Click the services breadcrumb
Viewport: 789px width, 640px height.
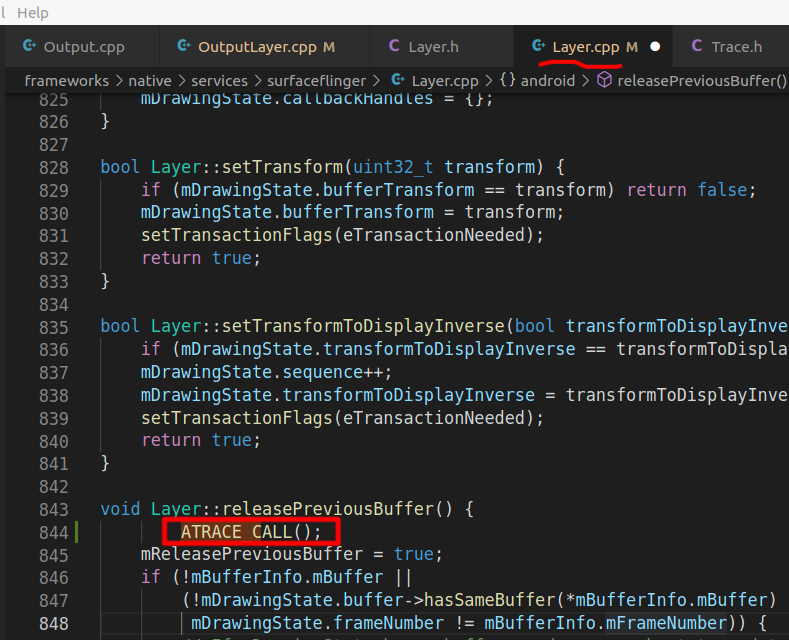click(219, 81)
